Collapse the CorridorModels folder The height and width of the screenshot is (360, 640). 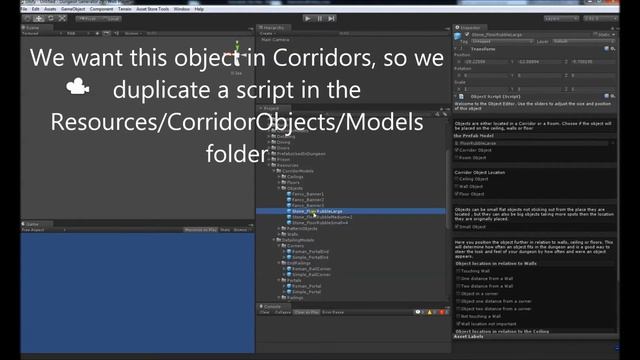(x=274, y=171)
